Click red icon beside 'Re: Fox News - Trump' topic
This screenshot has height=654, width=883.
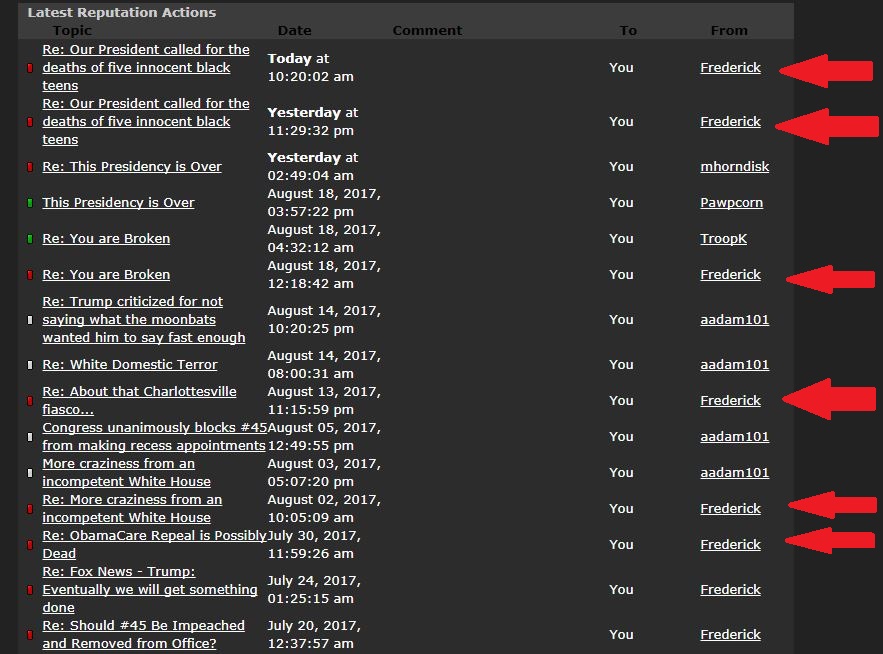pyautogui.click(x=30, y=590)
